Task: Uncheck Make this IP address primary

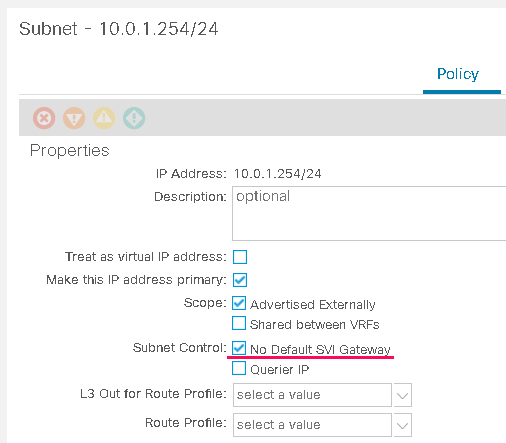Action: [240, 280]
